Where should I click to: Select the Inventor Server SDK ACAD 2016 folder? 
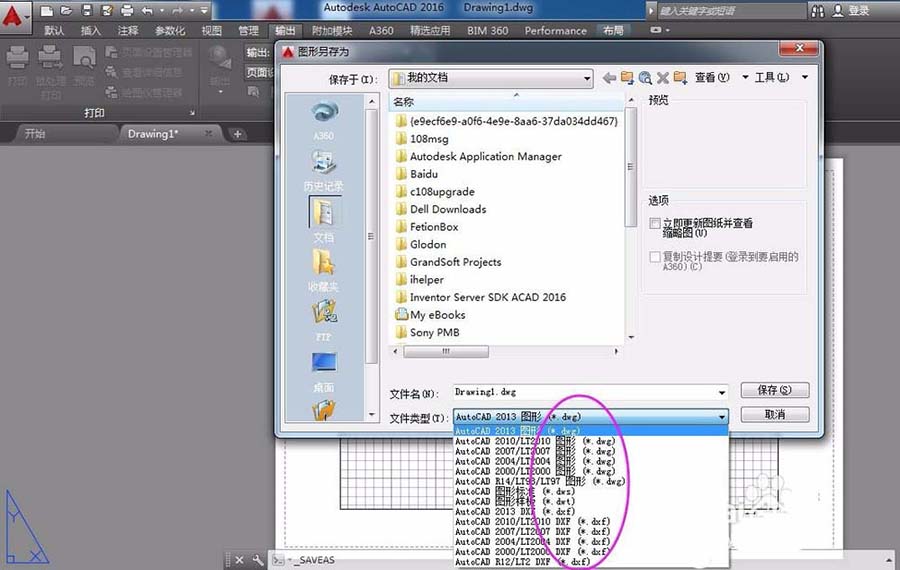487,297
